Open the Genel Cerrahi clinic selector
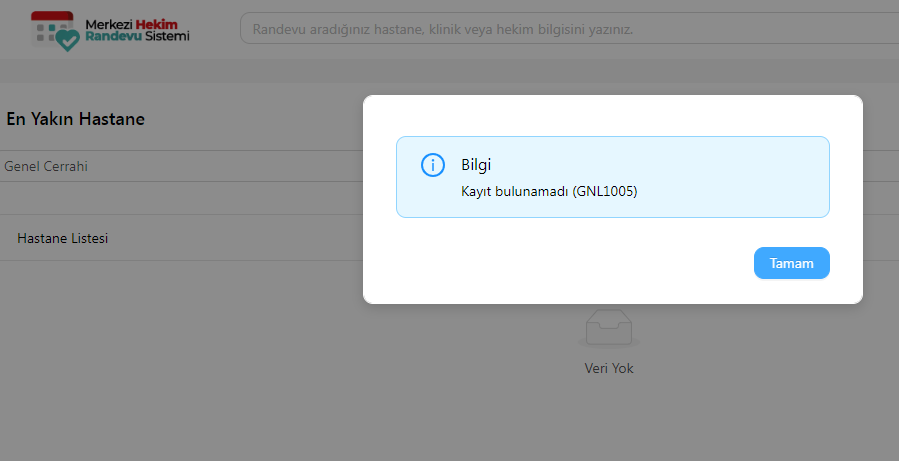 (47, 166)
